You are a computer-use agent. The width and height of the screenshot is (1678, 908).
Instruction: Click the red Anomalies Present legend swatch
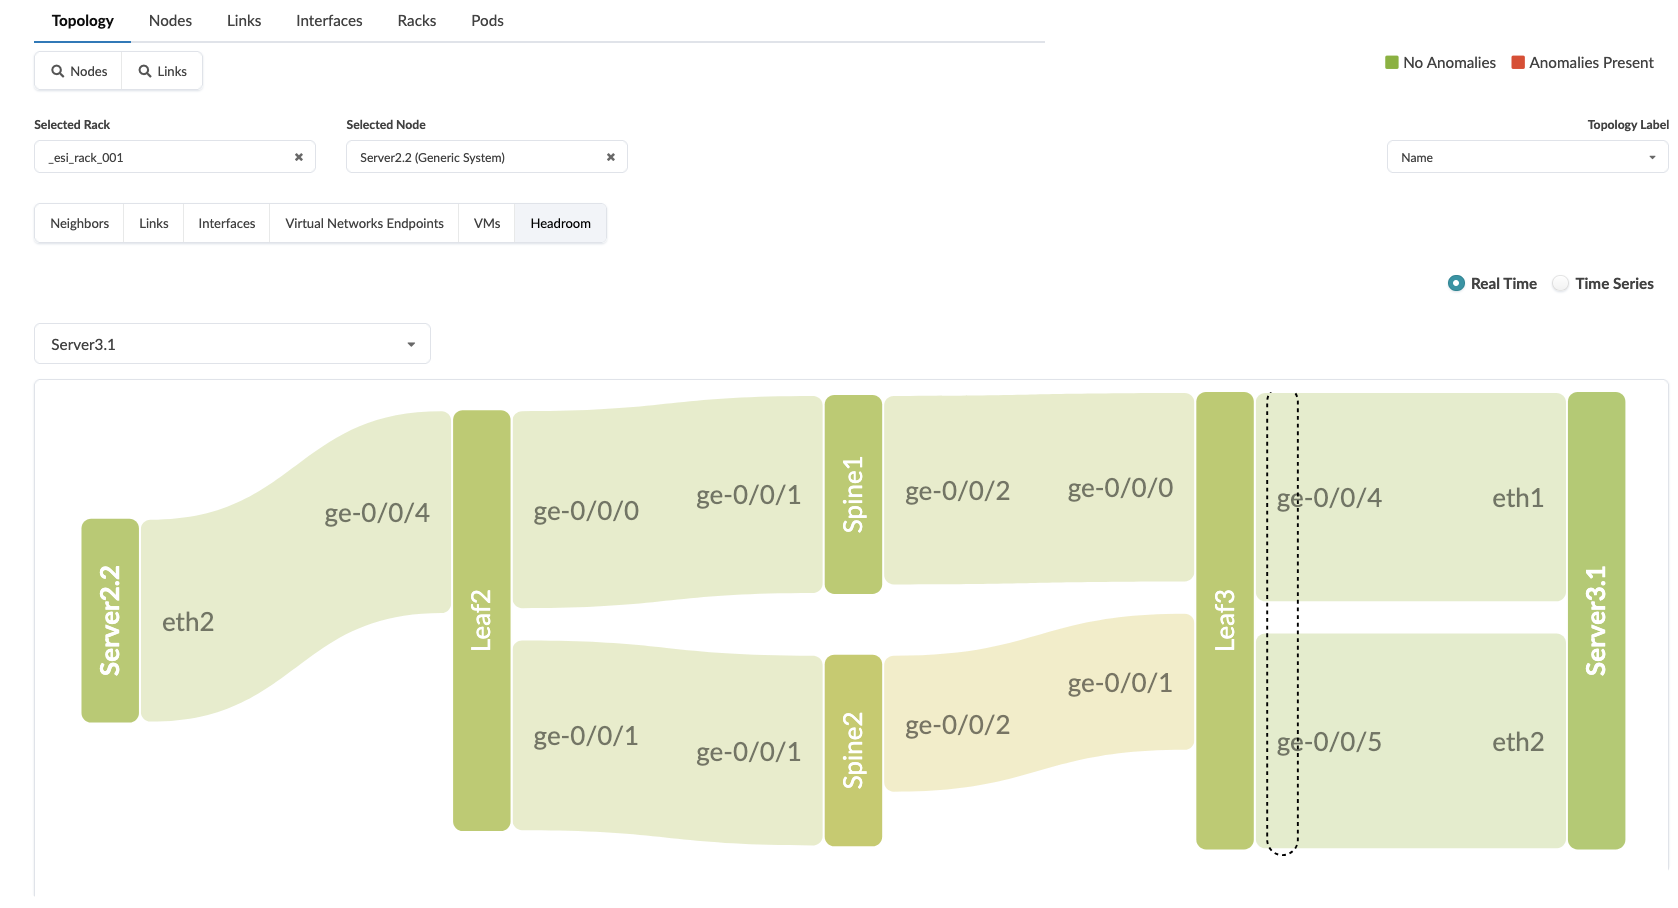(1518, 62)
